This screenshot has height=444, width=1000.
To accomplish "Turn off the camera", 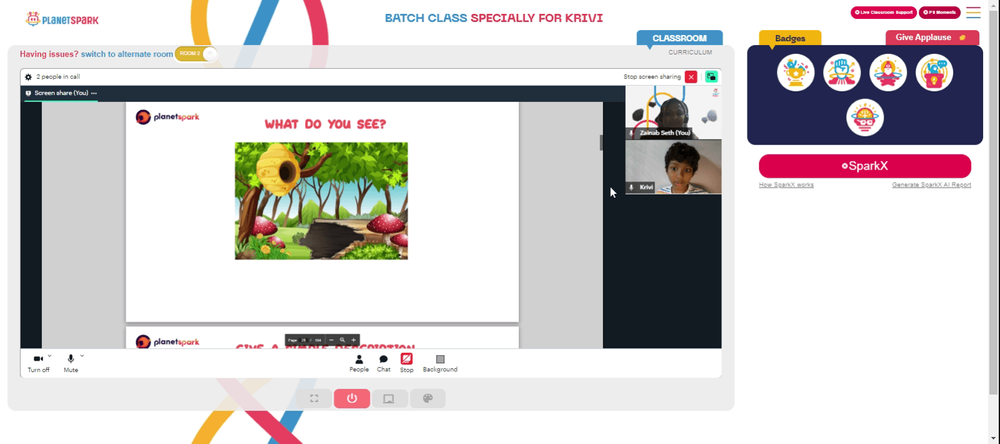I will click(x=38, y=364).
